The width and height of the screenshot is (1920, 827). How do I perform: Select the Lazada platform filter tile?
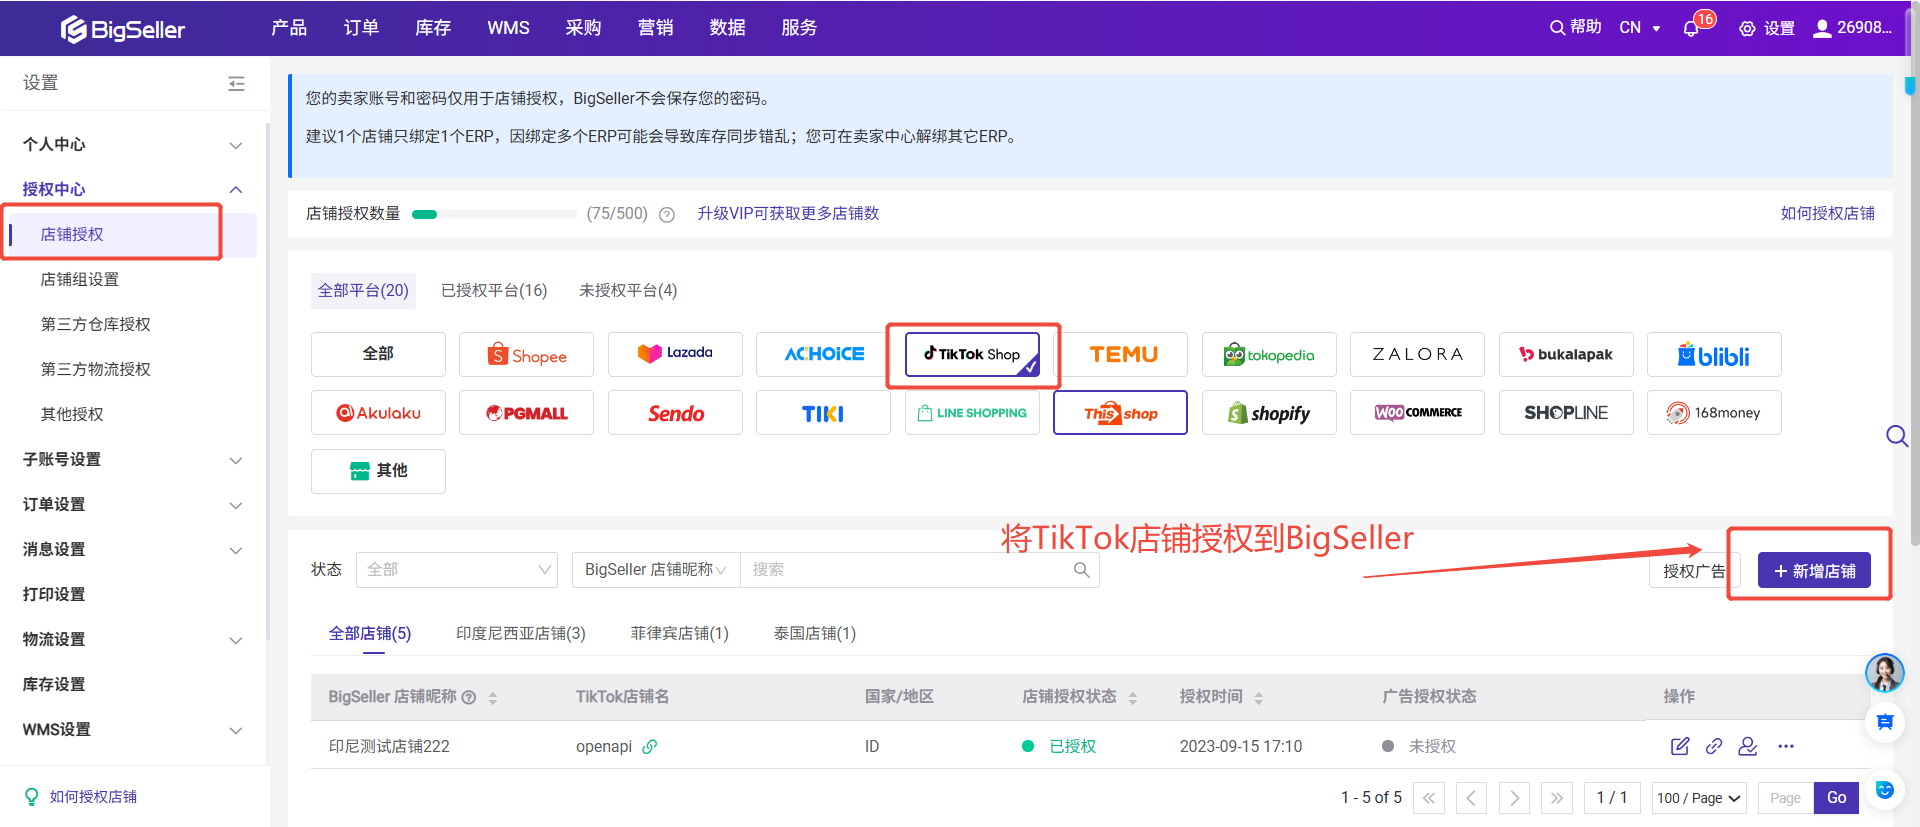675,354
